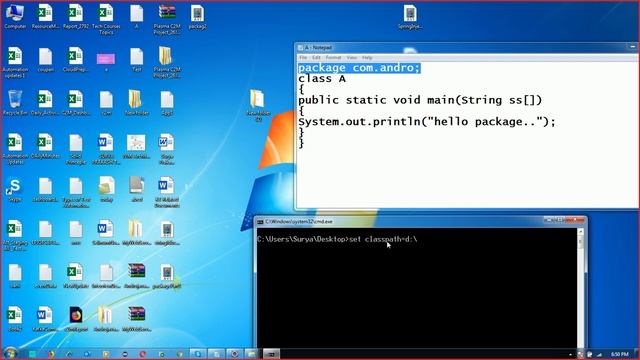This screenshot has width=640, height=360.
Task: Select the Plasma C2M Project WinRAR archive icon
Action: (167, 19)
